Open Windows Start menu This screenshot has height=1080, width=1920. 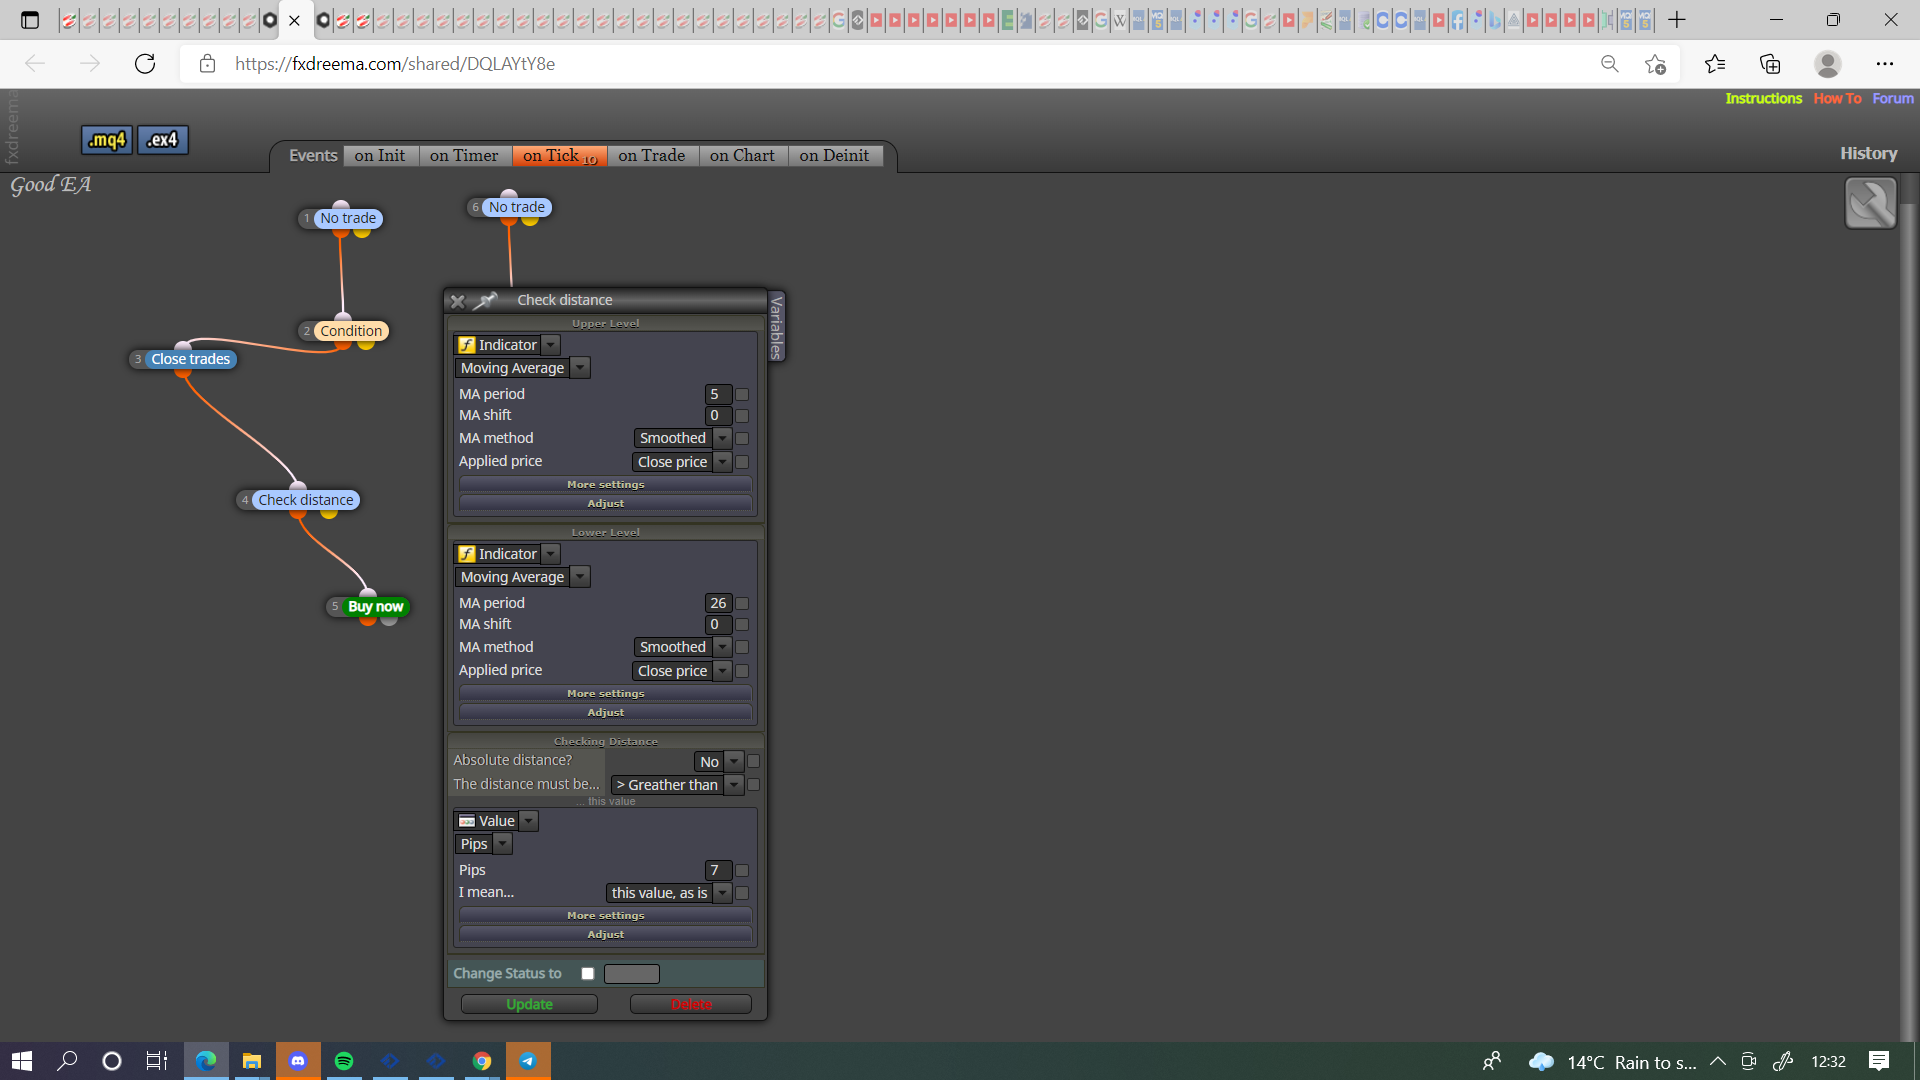pos(22,1061)
